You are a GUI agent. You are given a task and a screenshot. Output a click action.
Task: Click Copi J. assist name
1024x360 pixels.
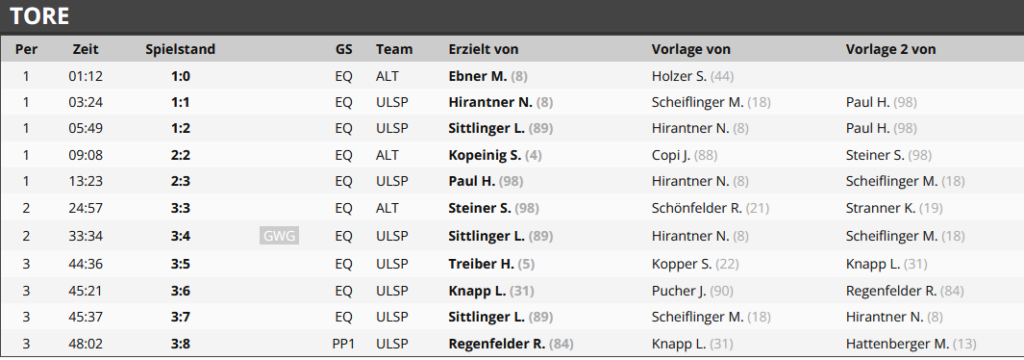(x=671, y=155)
